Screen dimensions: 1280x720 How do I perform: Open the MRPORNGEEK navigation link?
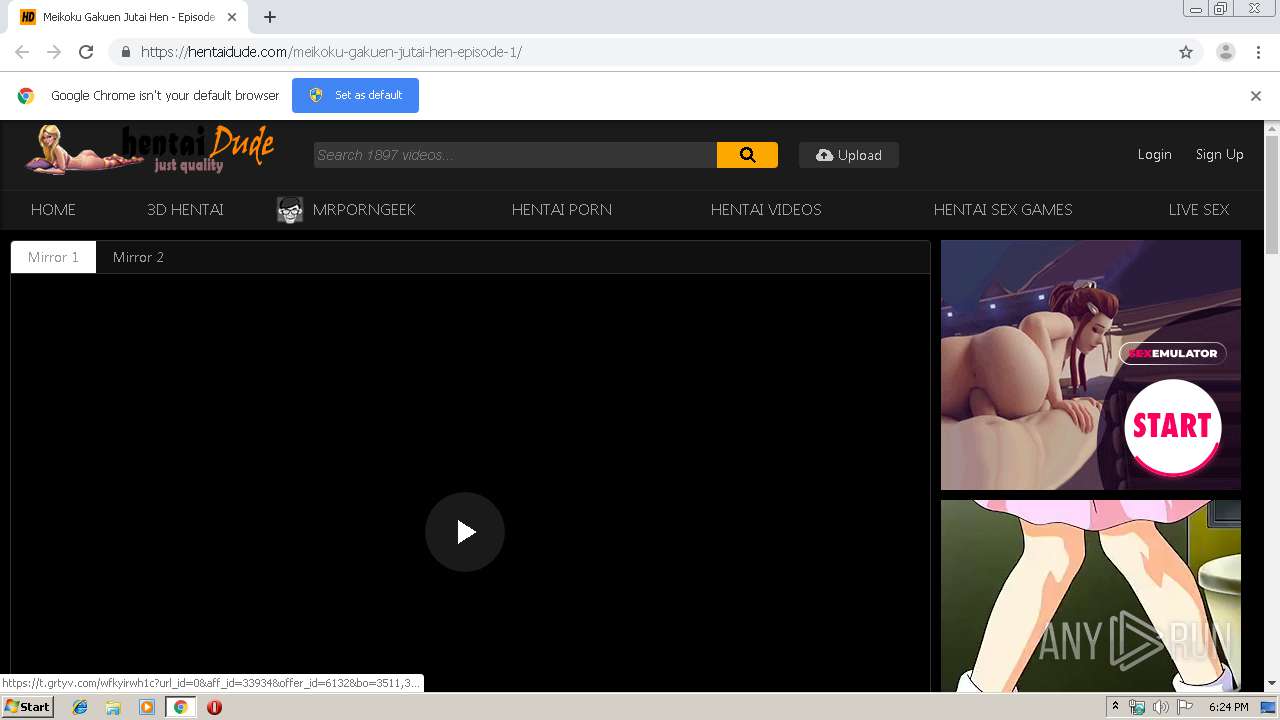pos(364,210)
